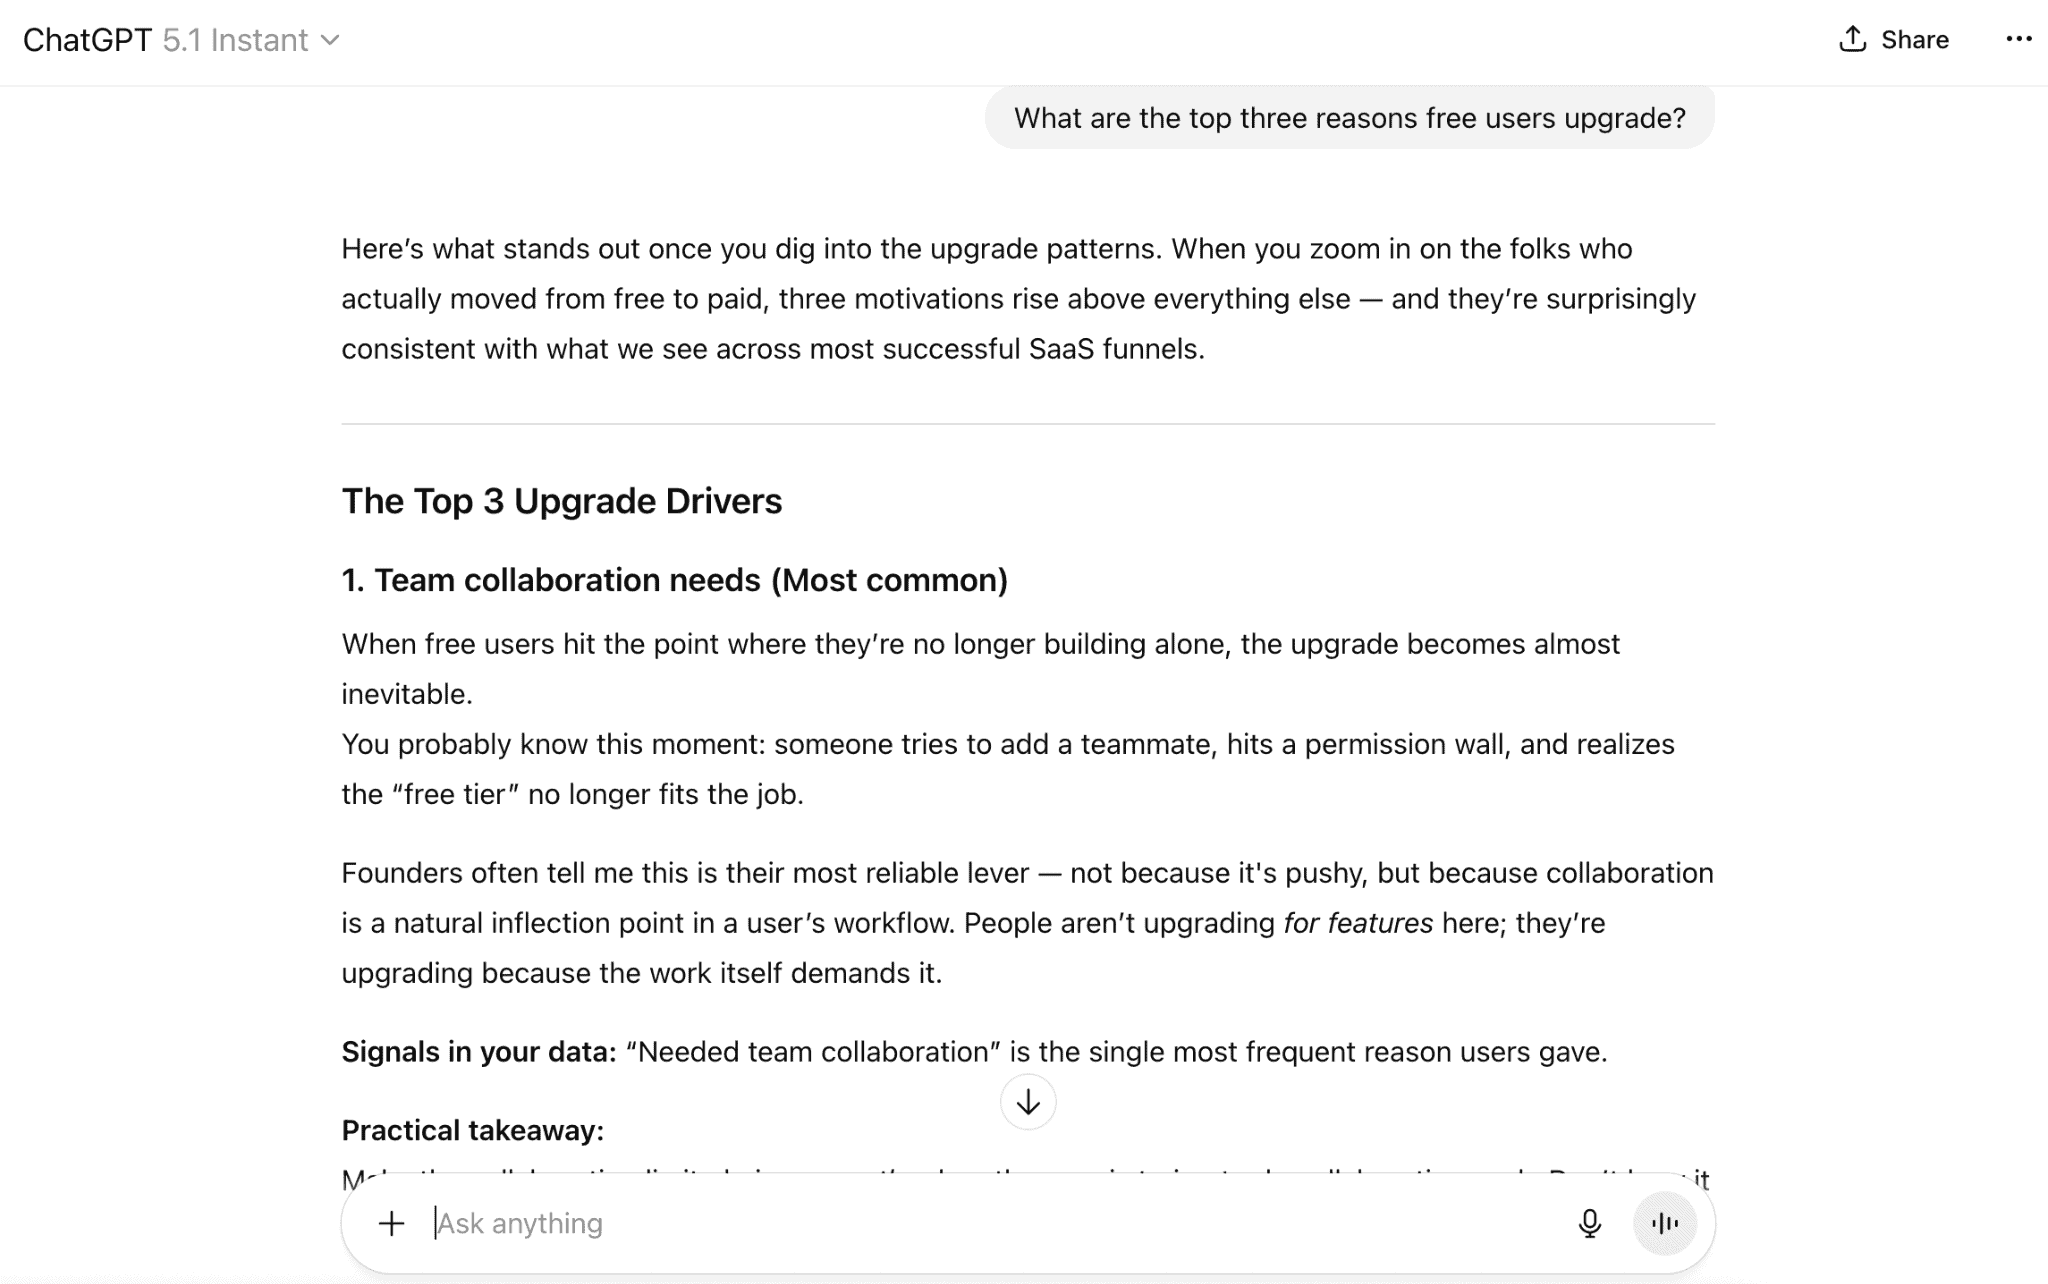Jump to bottom with the down-arrow button
The image size is (2048, 1284).
coord(1028,1102)
